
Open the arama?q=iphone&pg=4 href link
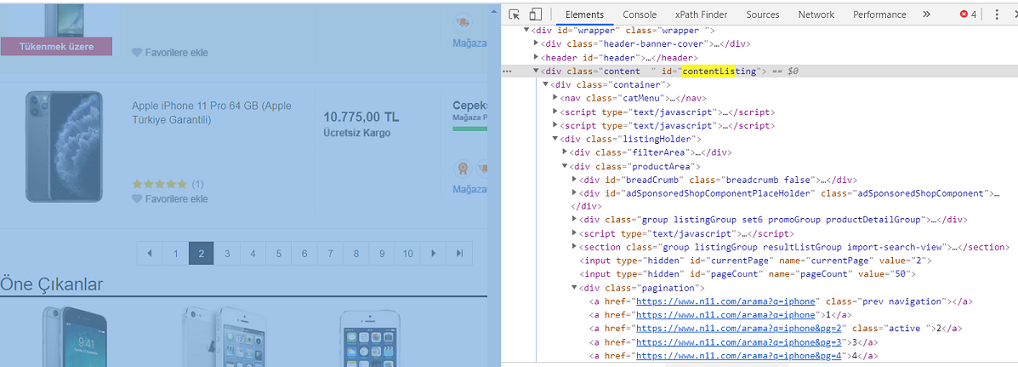click(x=739, y=355)
